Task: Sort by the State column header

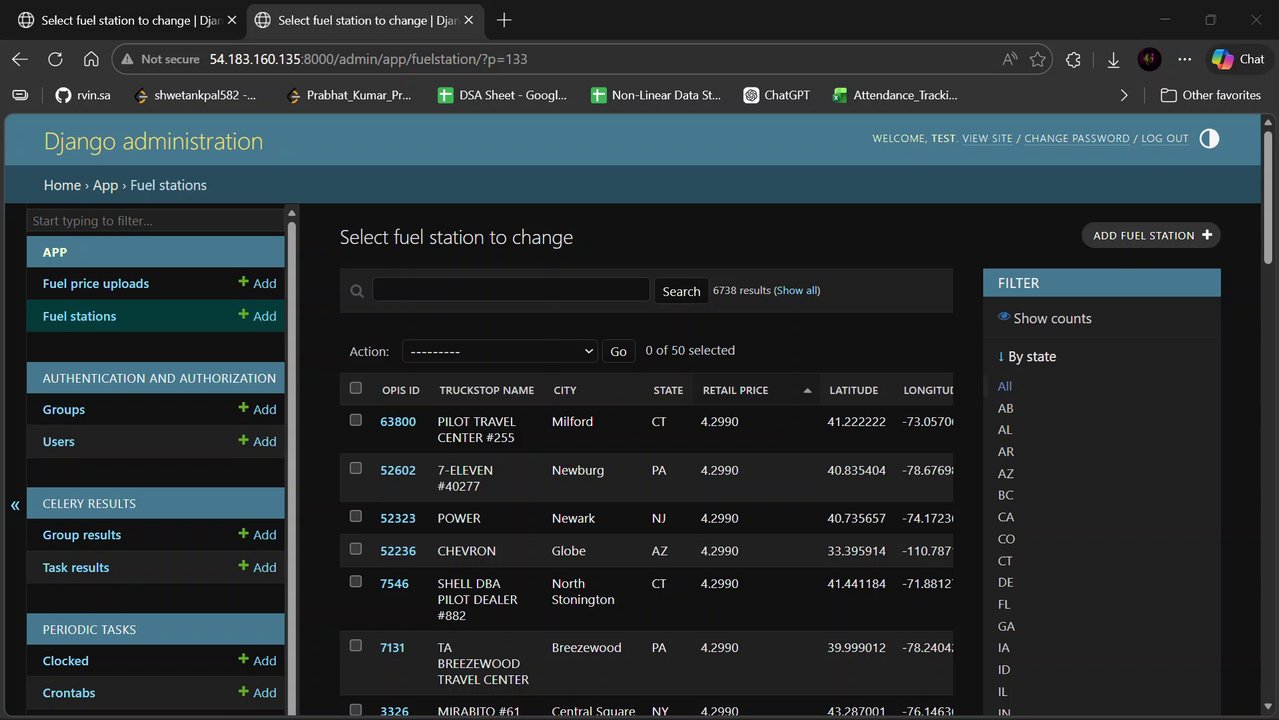Action: (668, 390)
